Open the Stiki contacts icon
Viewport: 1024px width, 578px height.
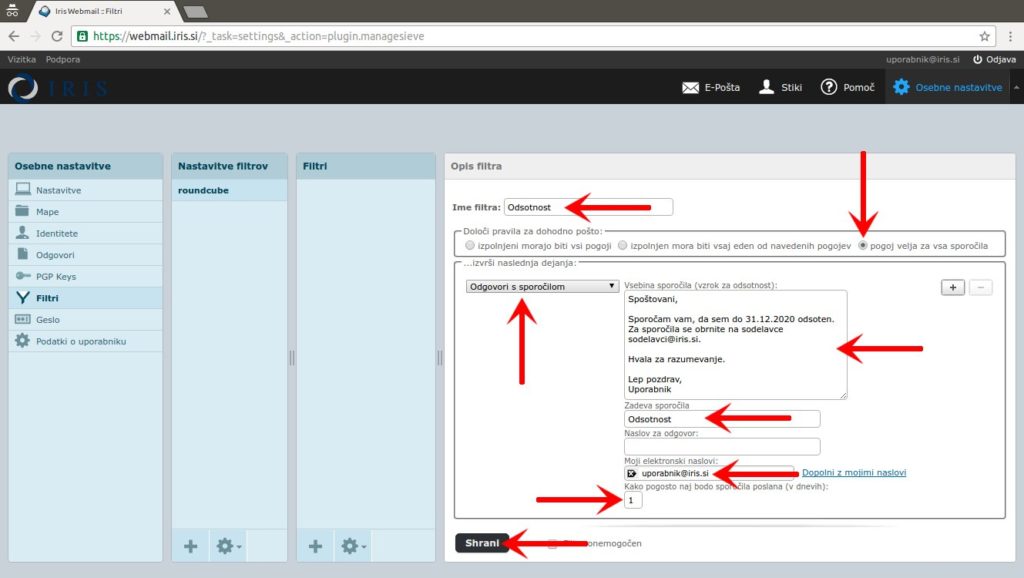pyautogui.click(x=767, y=87)
